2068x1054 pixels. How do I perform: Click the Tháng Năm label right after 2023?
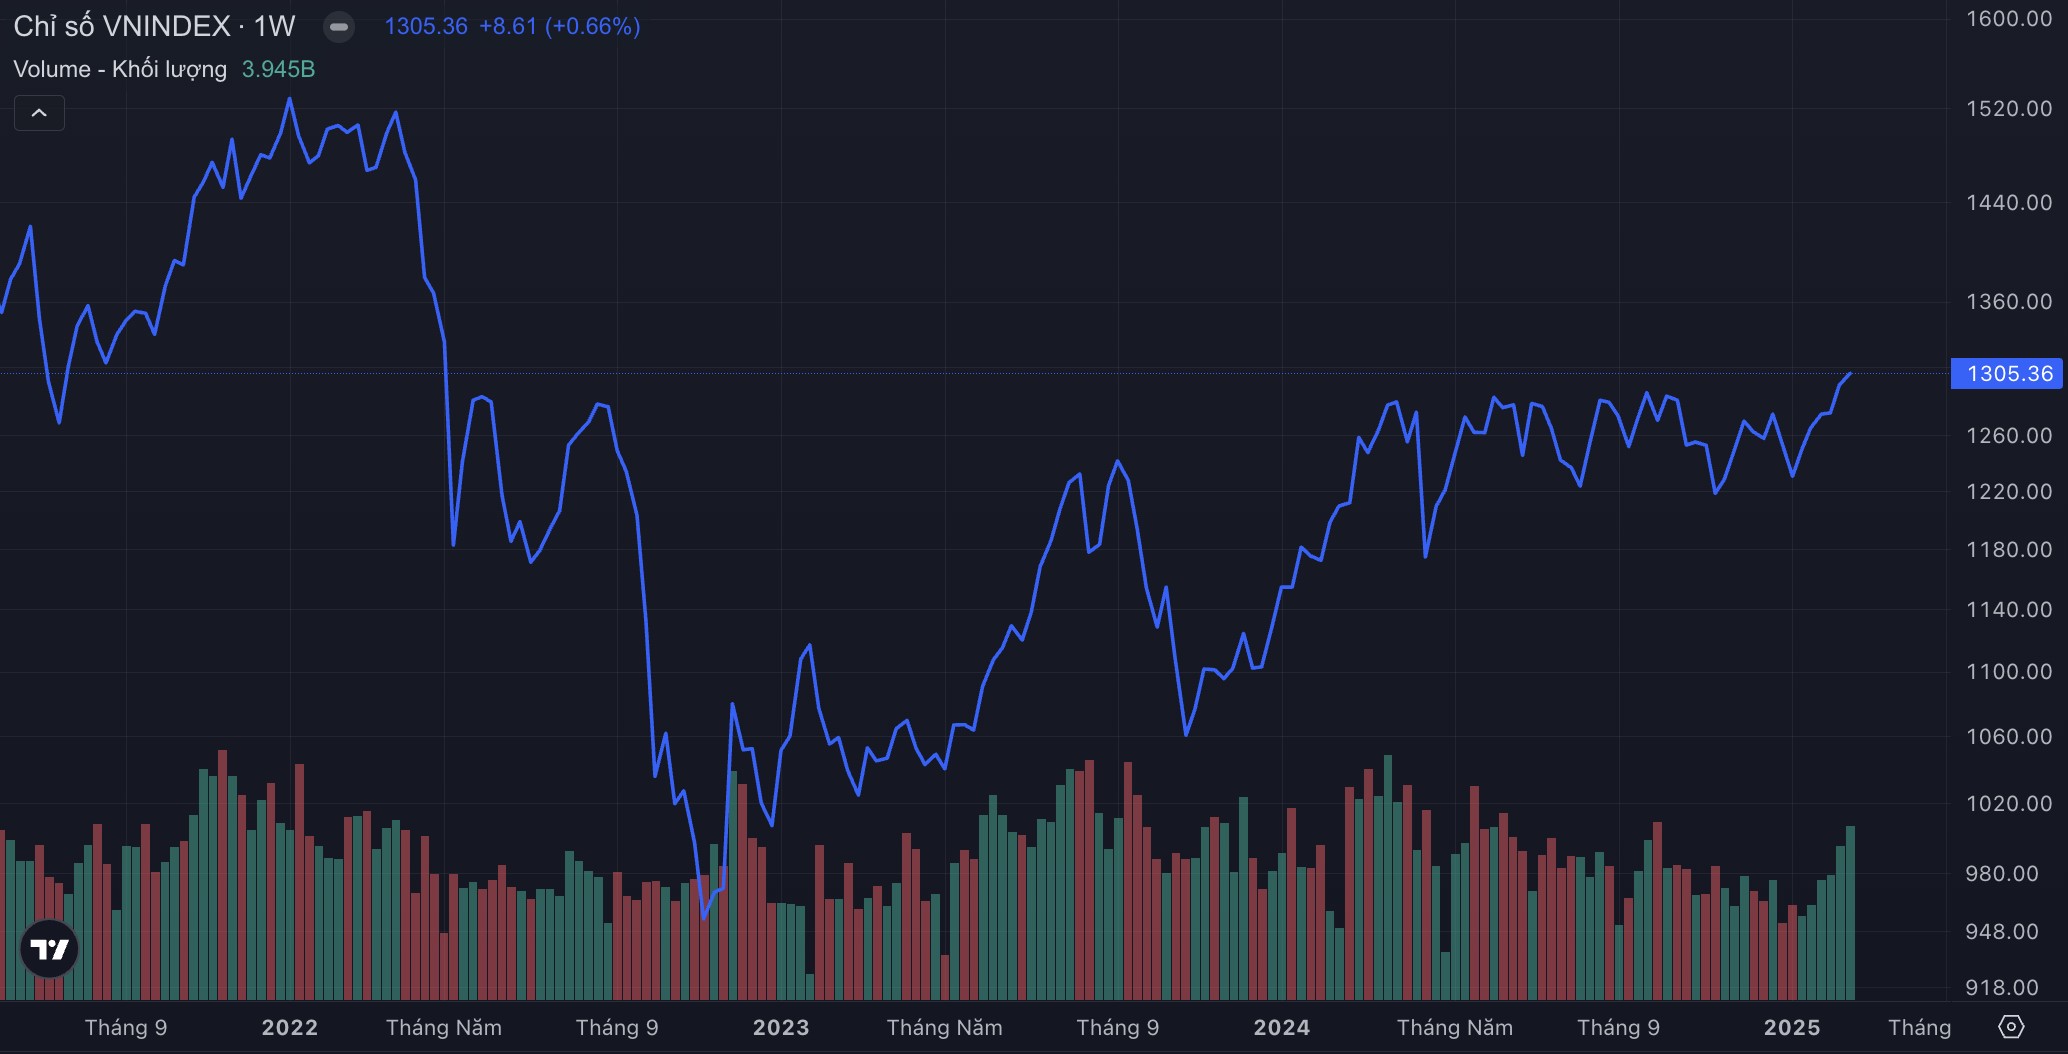[945, 1028]
